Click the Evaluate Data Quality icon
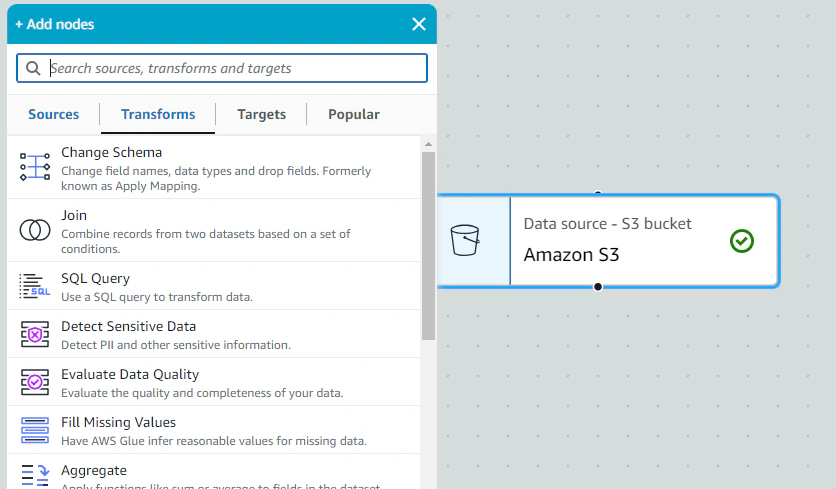The image size is (836, 489). (35, 382)
